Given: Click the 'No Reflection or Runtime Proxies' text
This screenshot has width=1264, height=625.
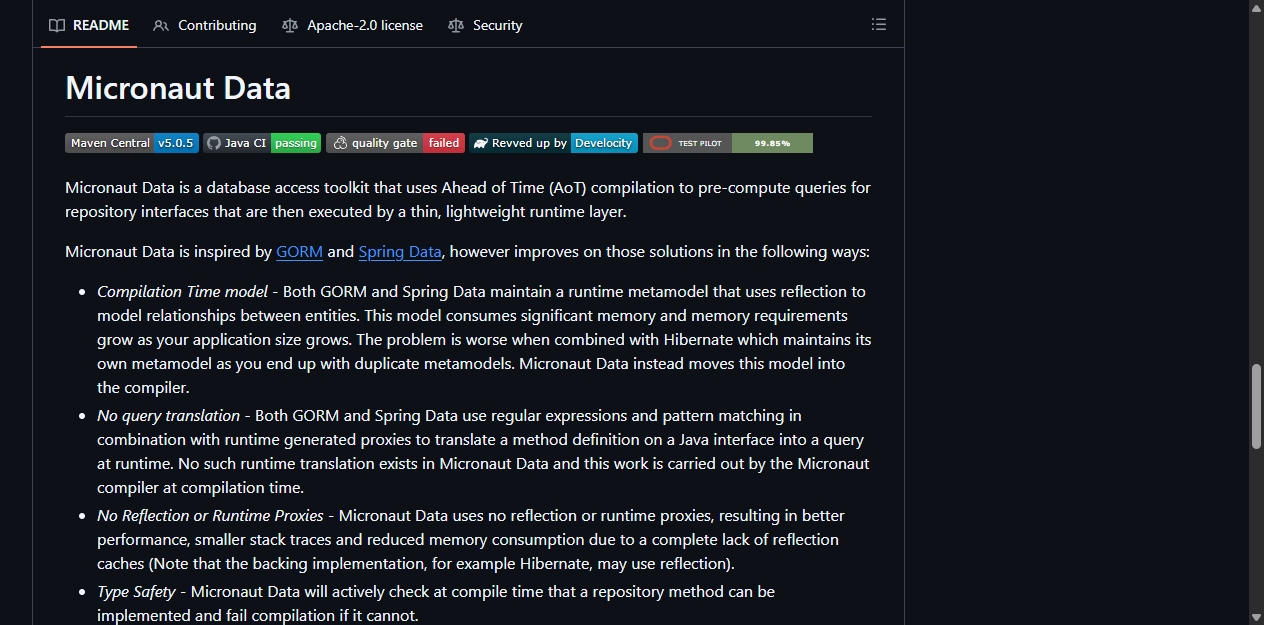Looking at the screenshot, I should pos(210,516).
